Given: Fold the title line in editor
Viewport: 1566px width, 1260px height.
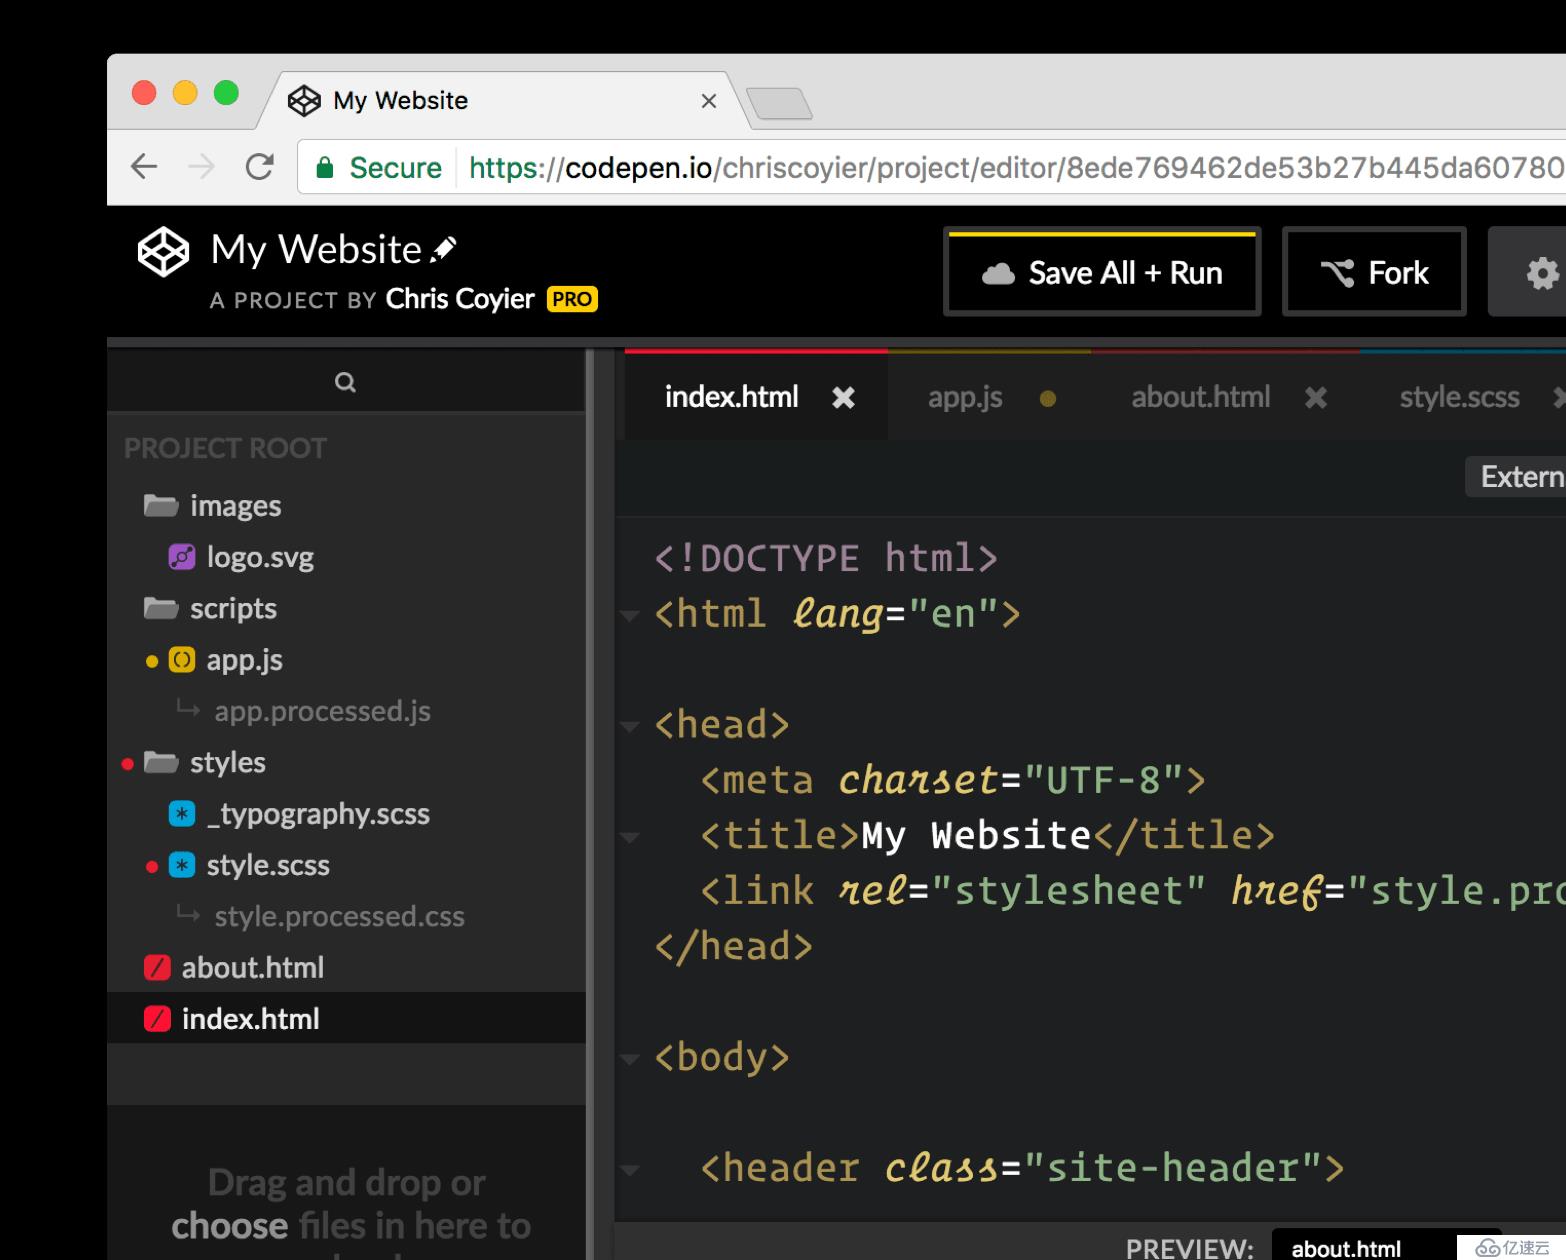Looking at the screenshot, I should (x=630, y=837).
